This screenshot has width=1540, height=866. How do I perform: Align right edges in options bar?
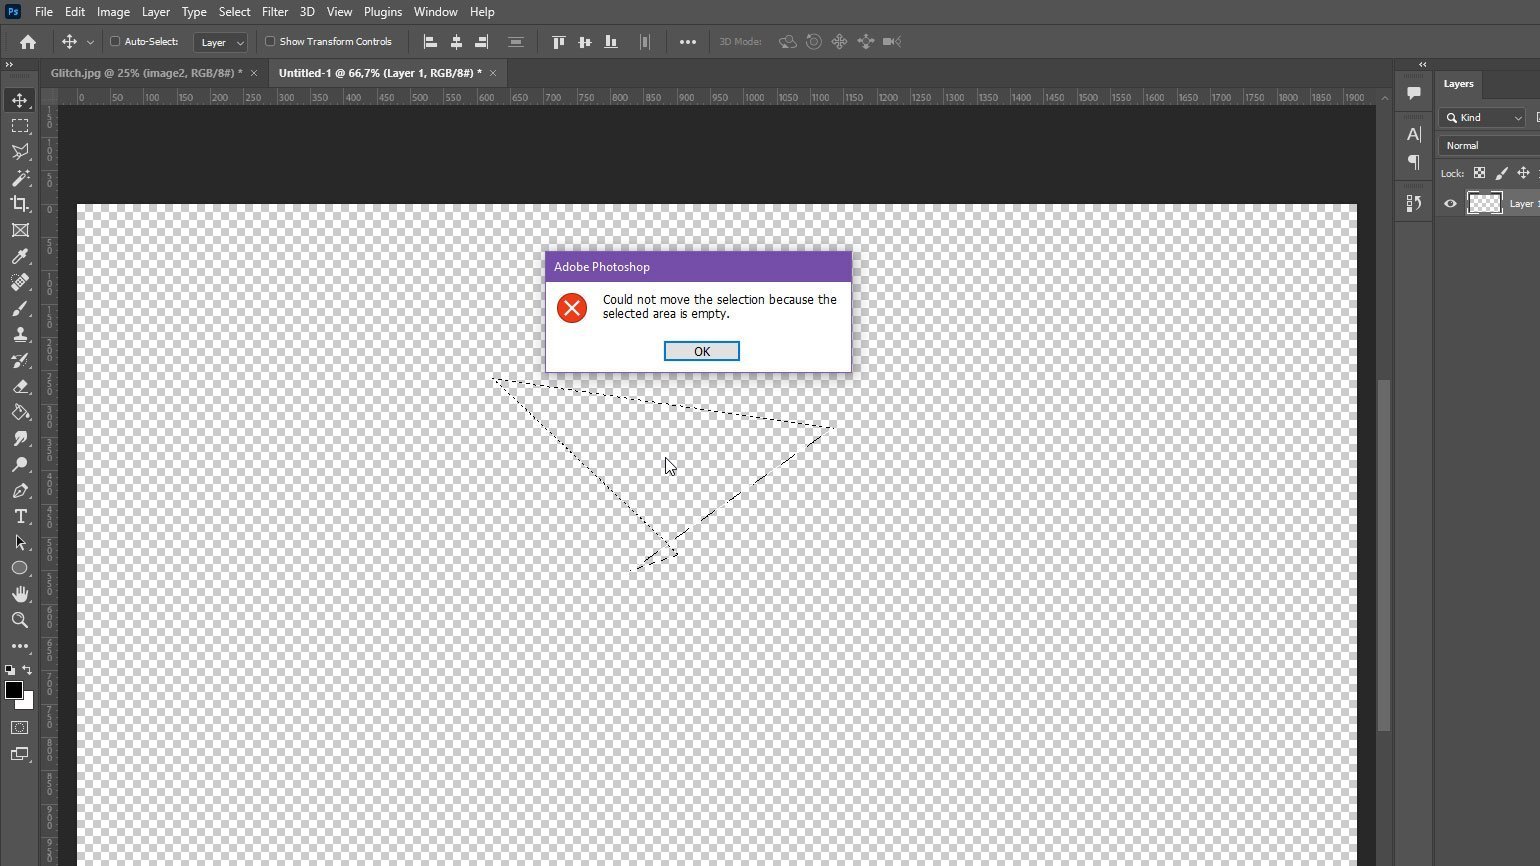tap(482, 42)
